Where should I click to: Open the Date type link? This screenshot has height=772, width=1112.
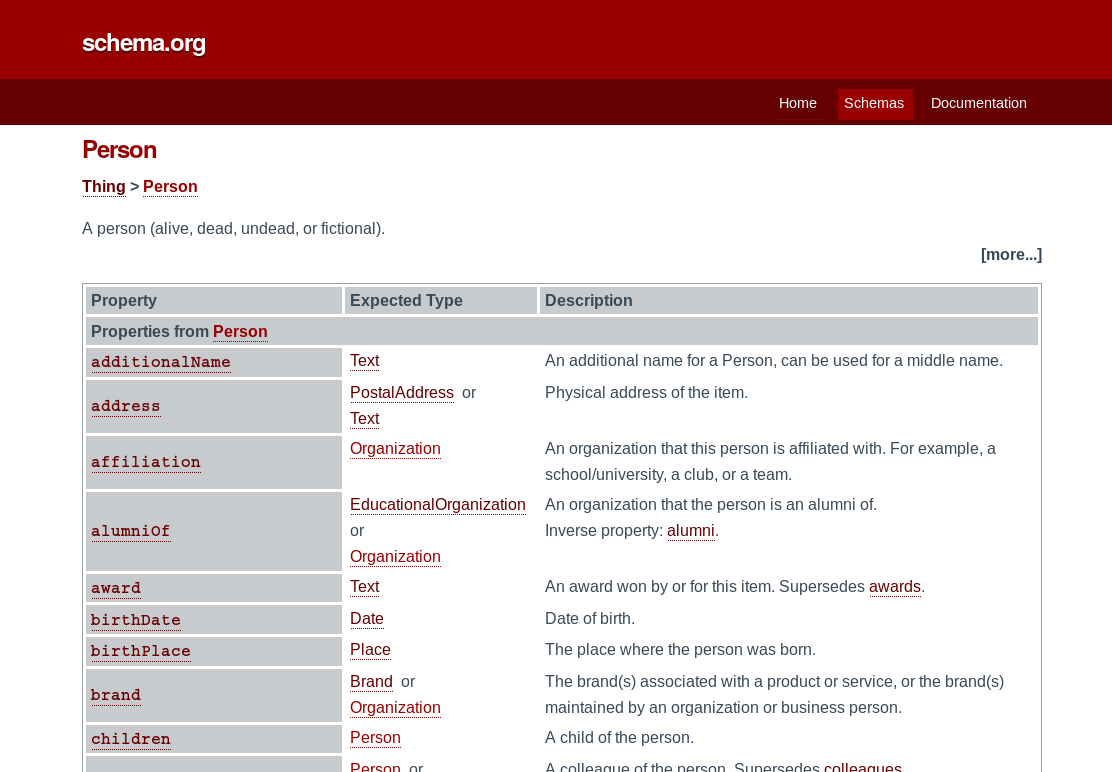point(367,619)
